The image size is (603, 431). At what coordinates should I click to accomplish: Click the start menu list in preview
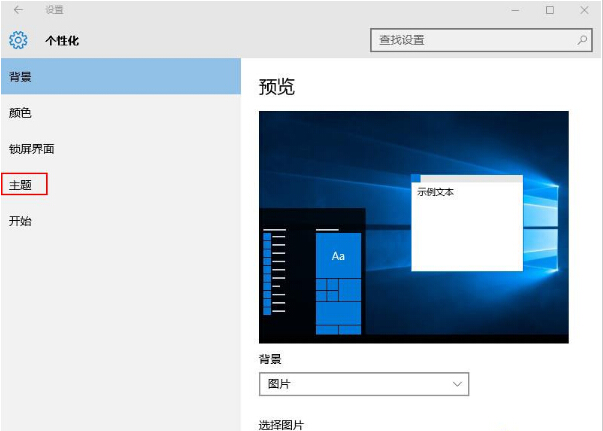tap(274, 272)
